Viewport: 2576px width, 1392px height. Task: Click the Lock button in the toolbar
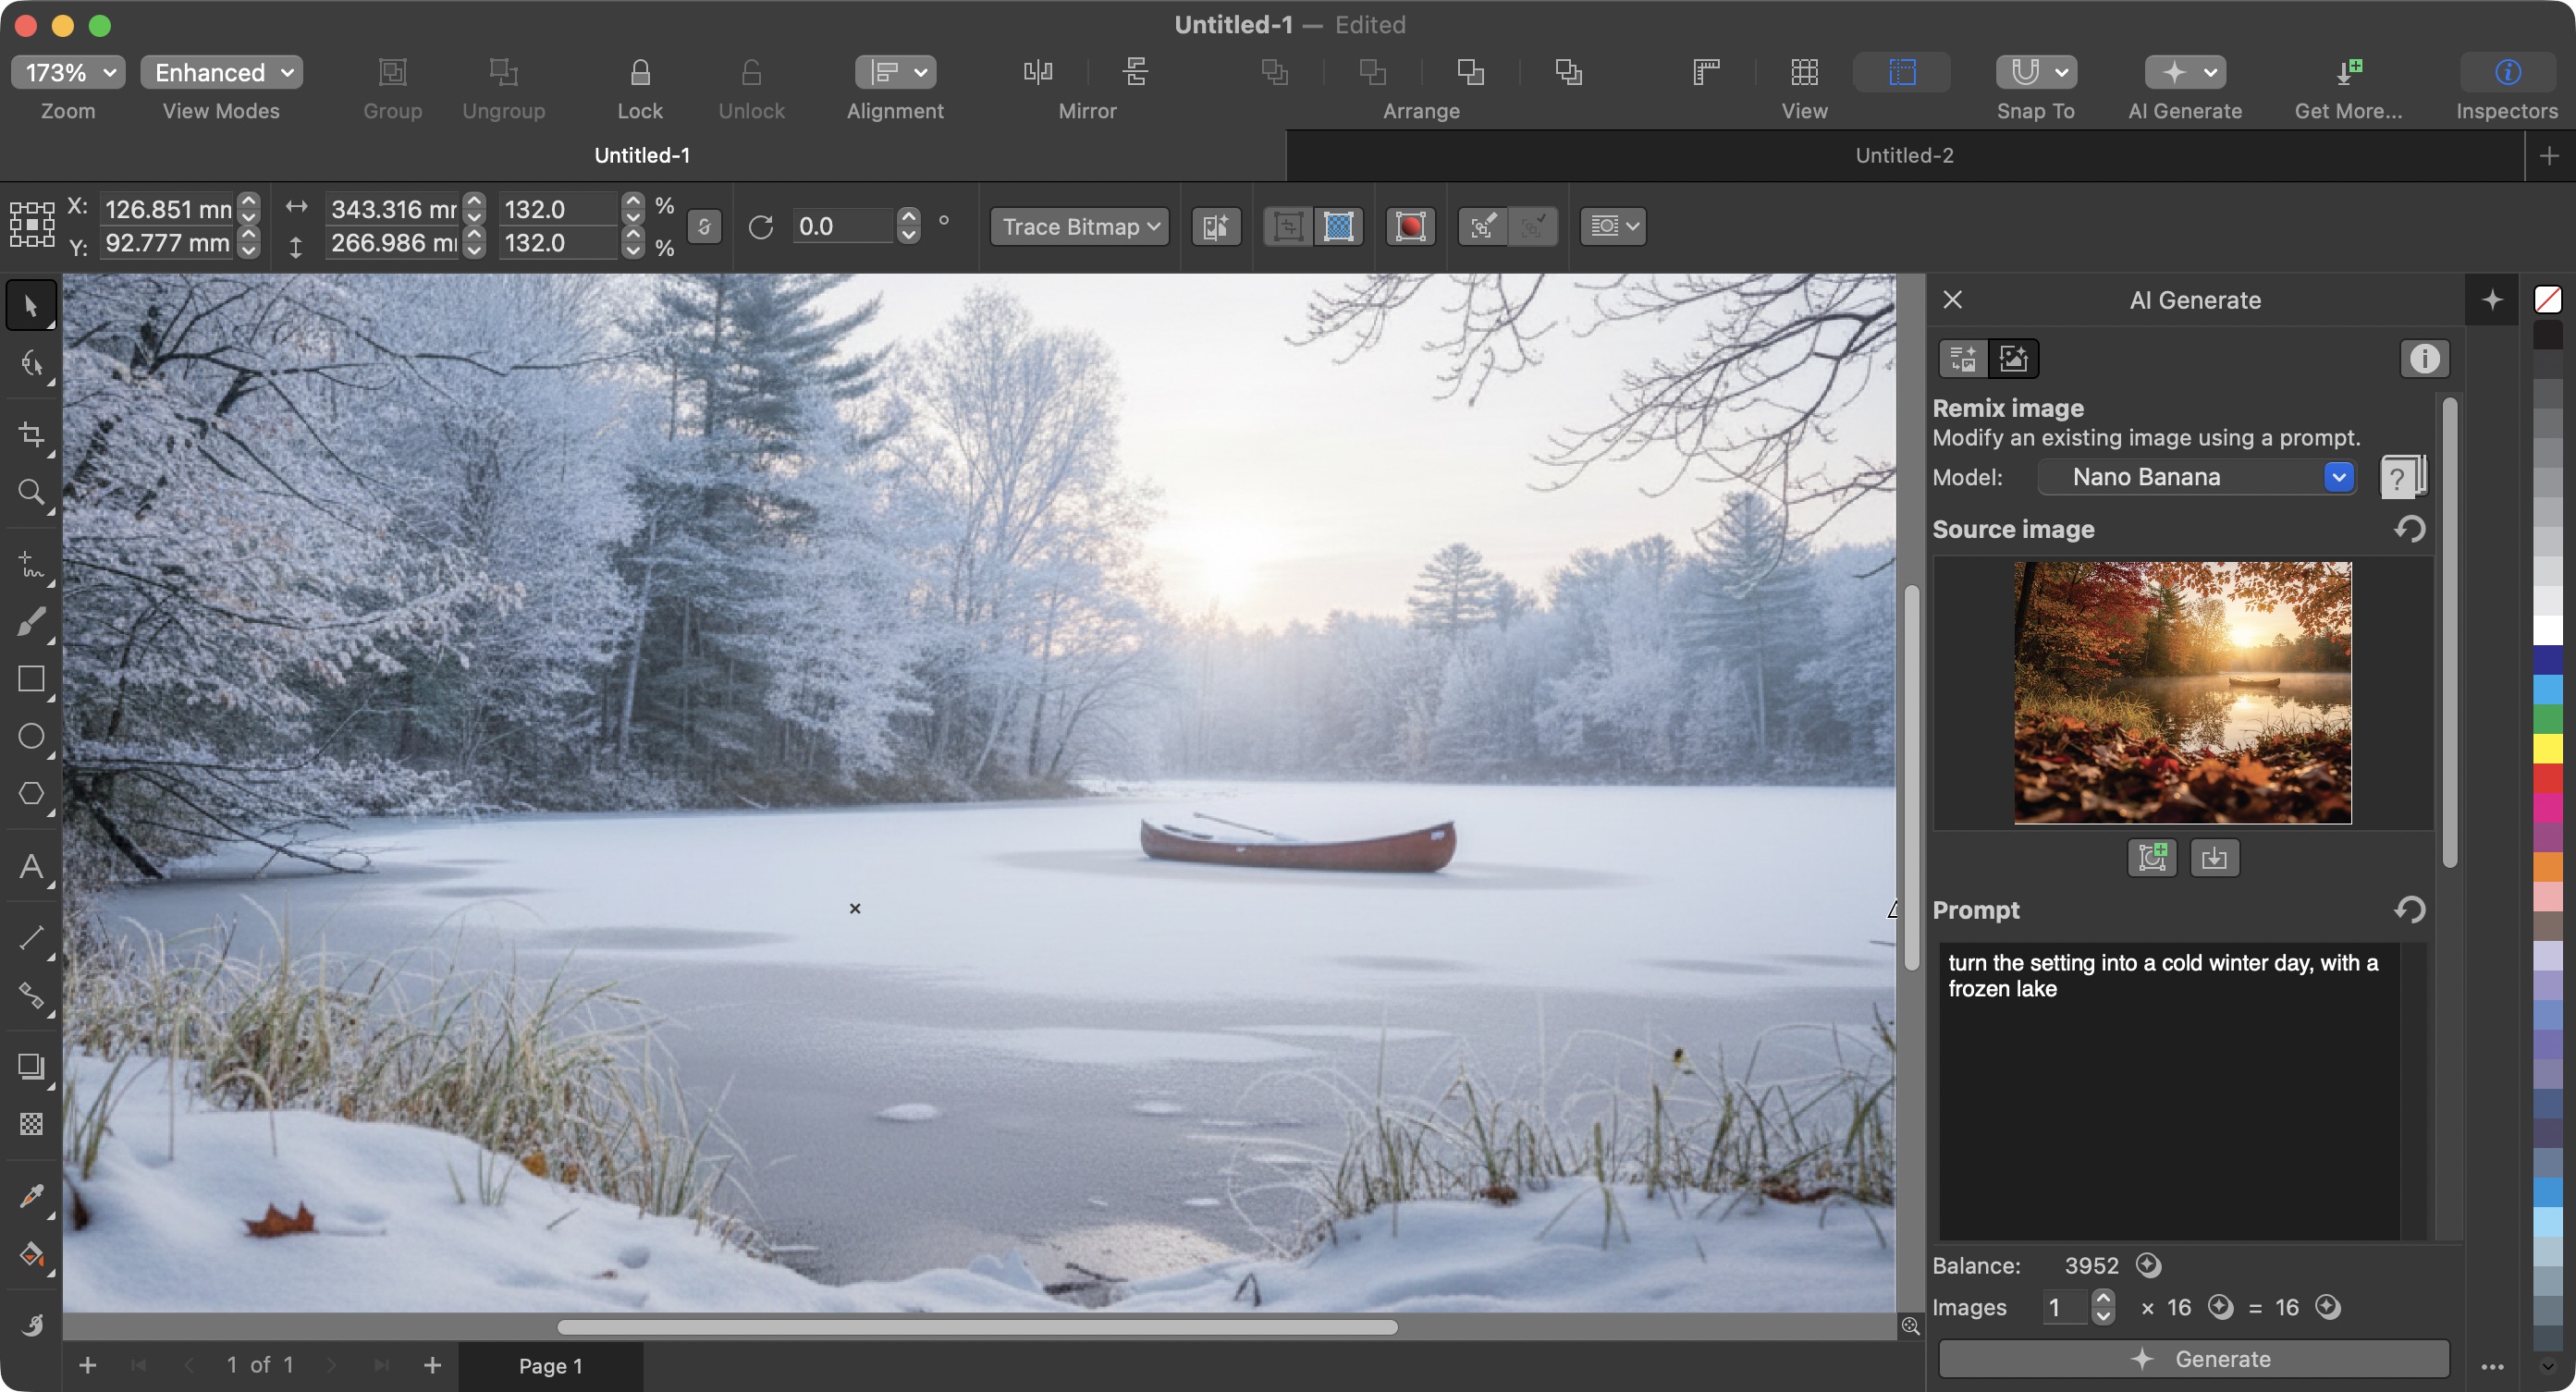click(639, 72)
